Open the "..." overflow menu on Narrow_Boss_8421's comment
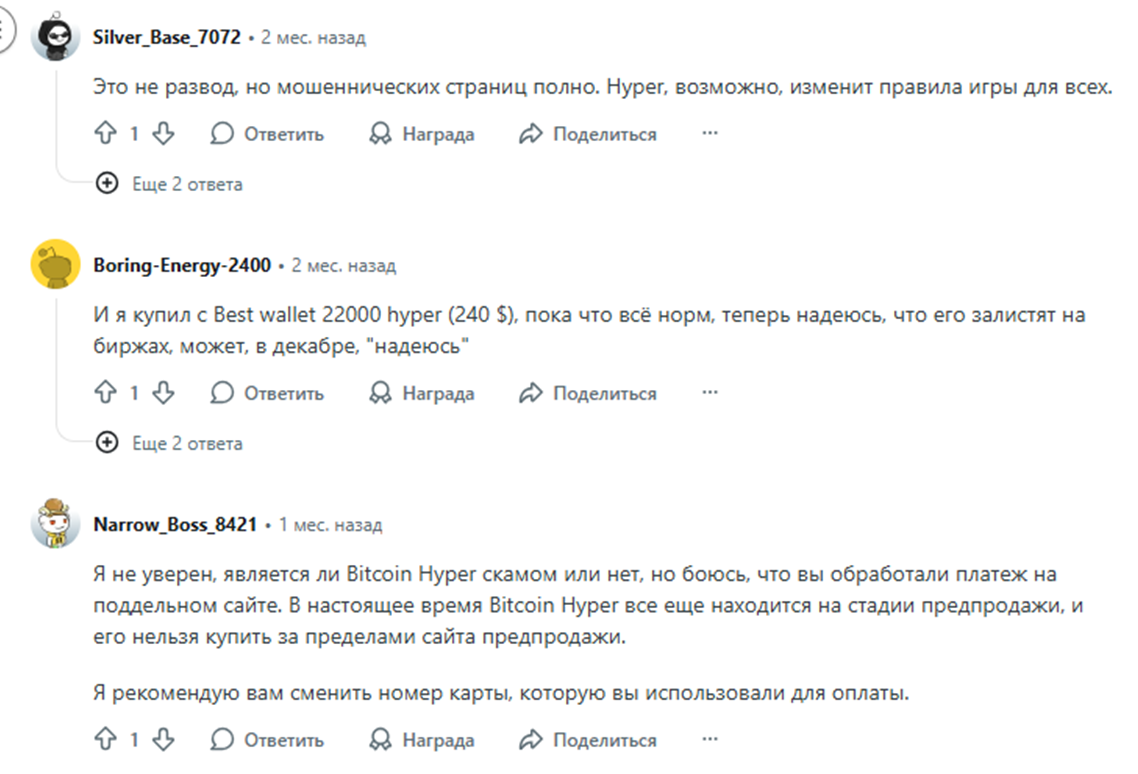 point(710,741)
